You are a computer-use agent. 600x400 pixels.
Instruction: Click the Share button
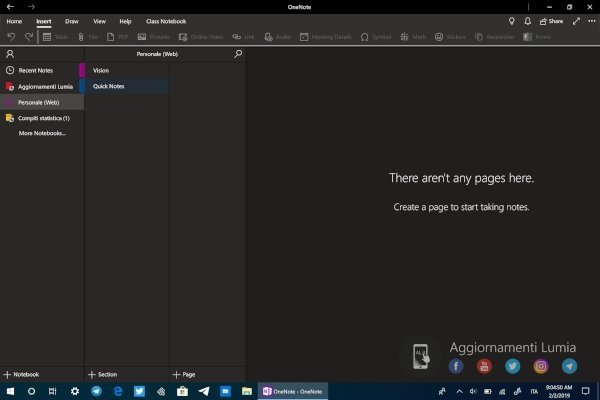pos(551,21)
